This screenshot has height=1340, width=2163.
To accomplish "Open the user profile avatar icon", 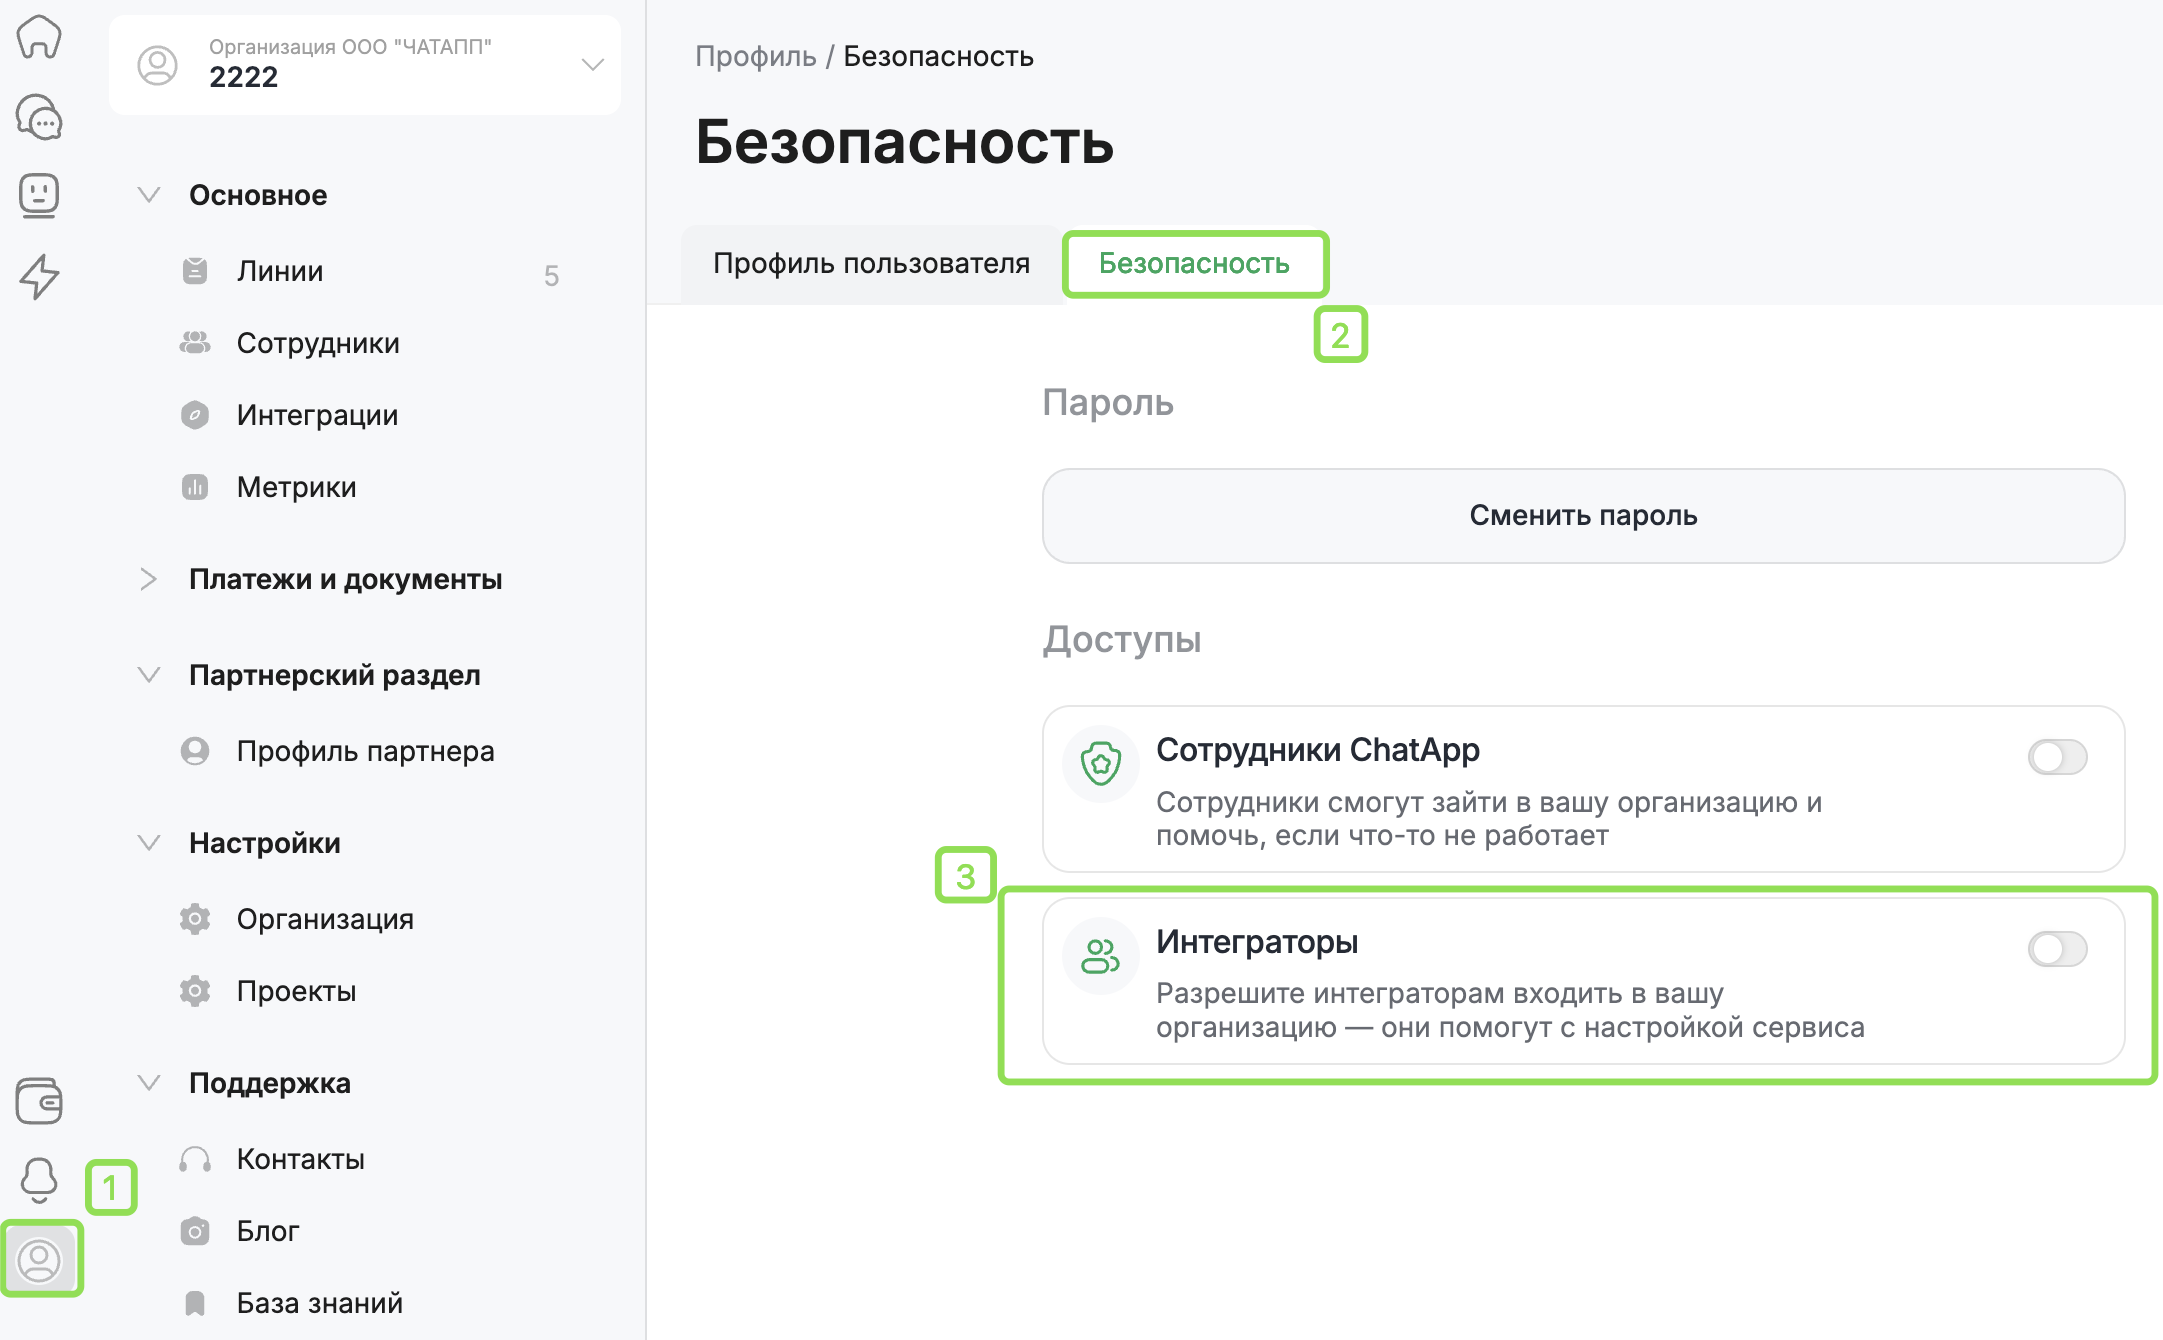I will pos(40,1260).
